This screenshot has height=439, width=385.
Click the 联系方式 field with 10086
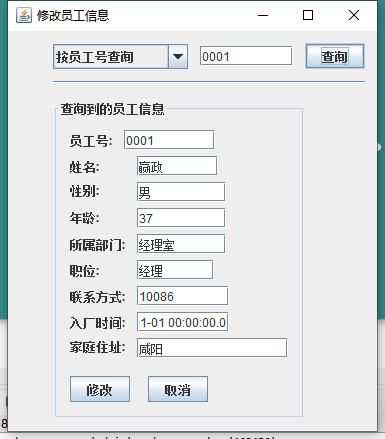pos(183,296)
